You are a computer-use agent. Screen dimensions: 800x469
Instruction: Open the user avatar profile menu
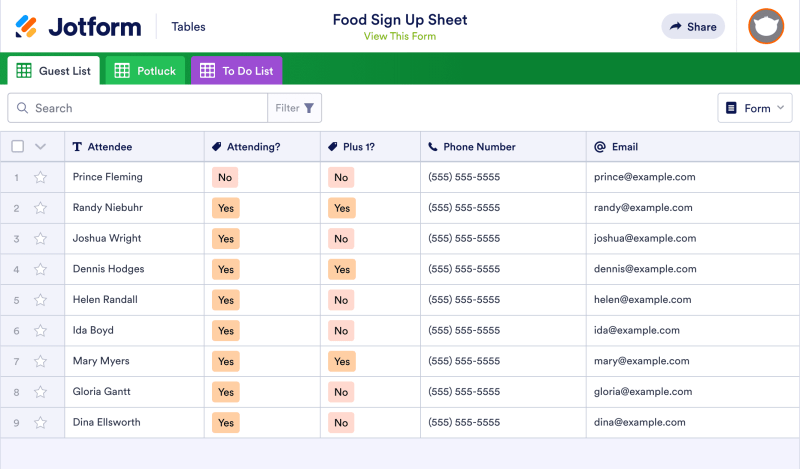tap(766, 26)
